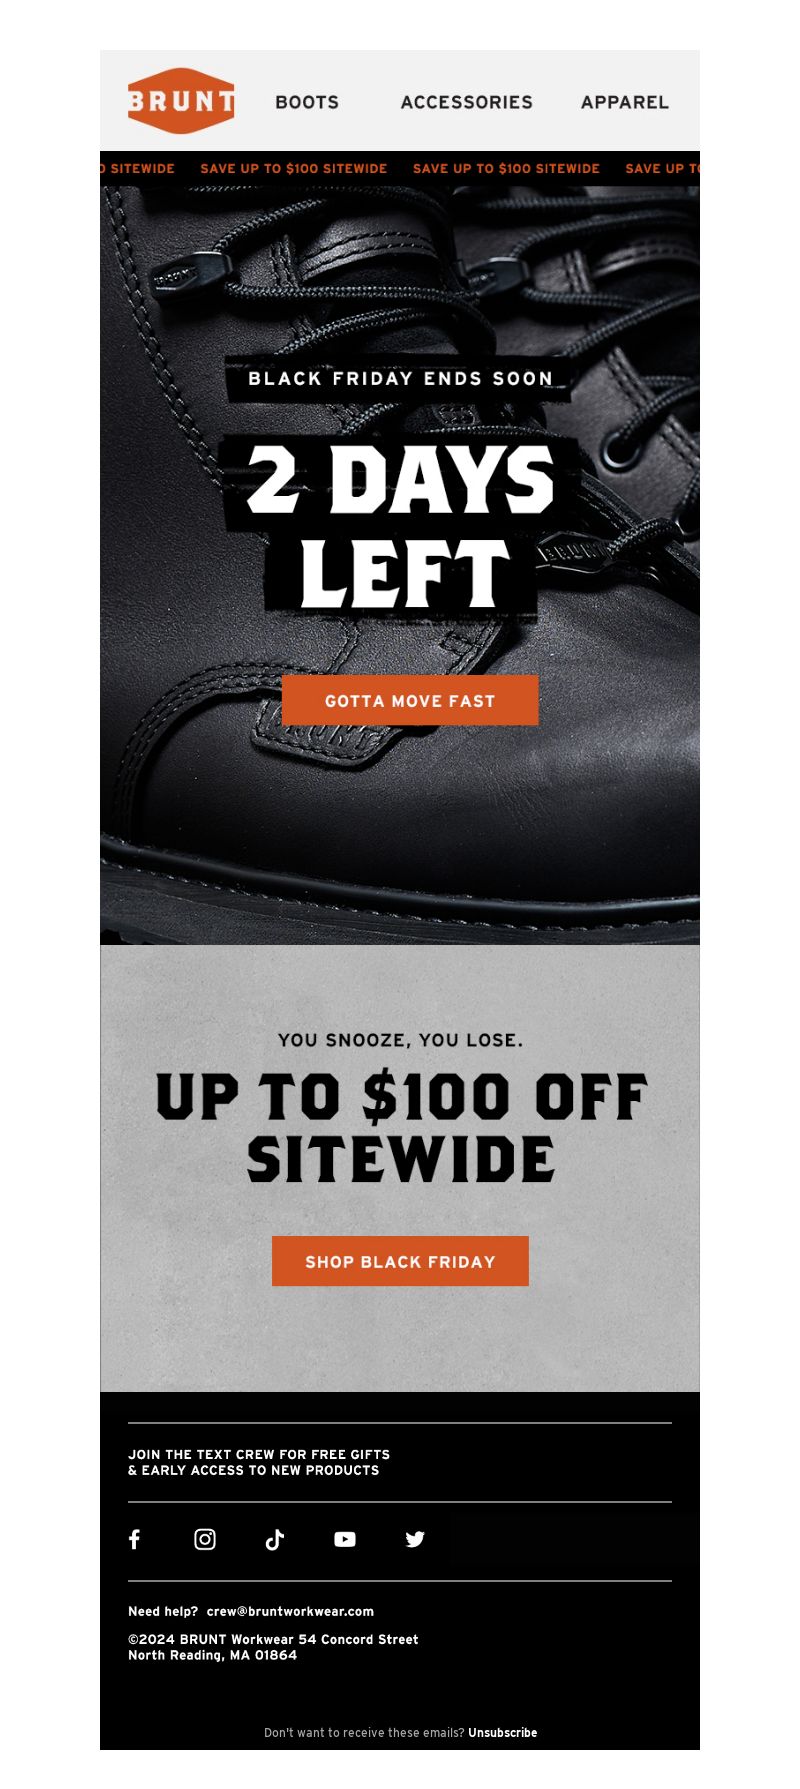This screenshot has width=800, height=1789.
Task: Click the Save up to $100 sitewide ticker
Action: [x=400, y=168]
